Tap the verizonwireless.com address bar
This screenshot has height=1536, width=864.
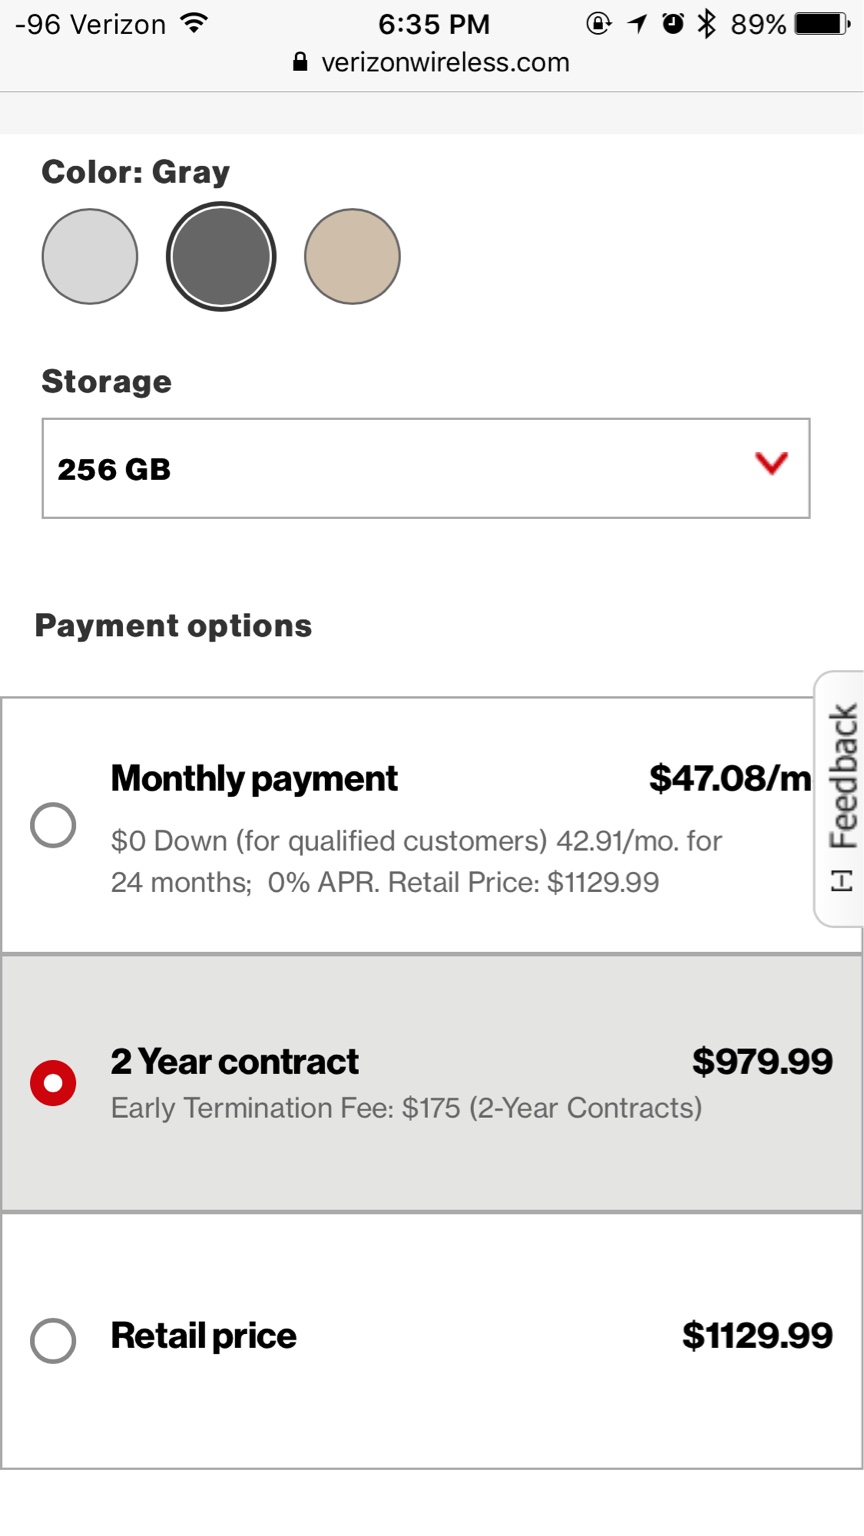click(x=432, y=62)
